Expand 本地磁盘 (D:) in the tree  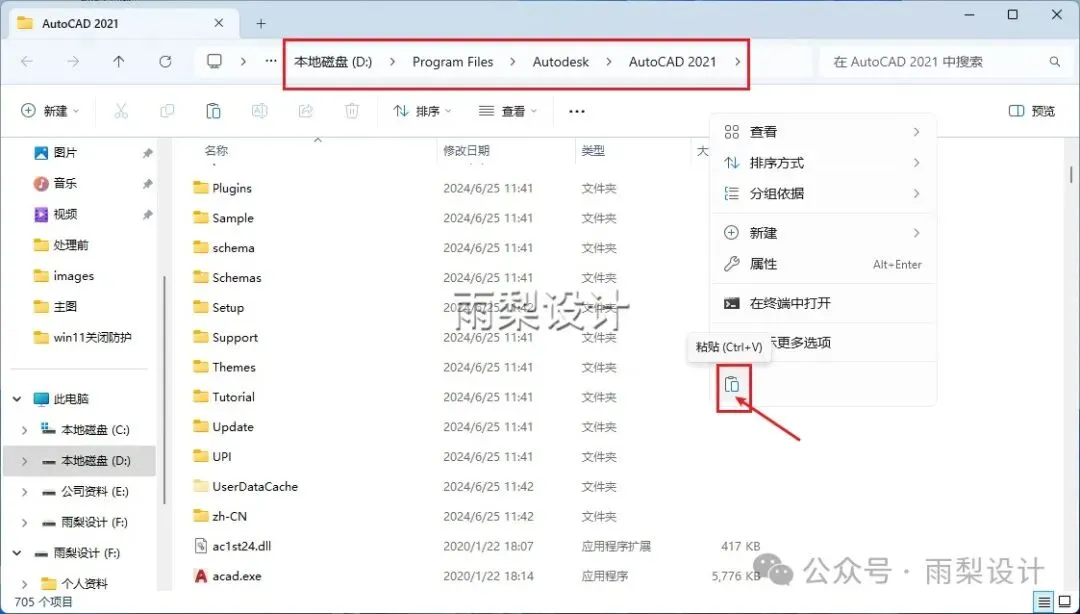(25, 461)
